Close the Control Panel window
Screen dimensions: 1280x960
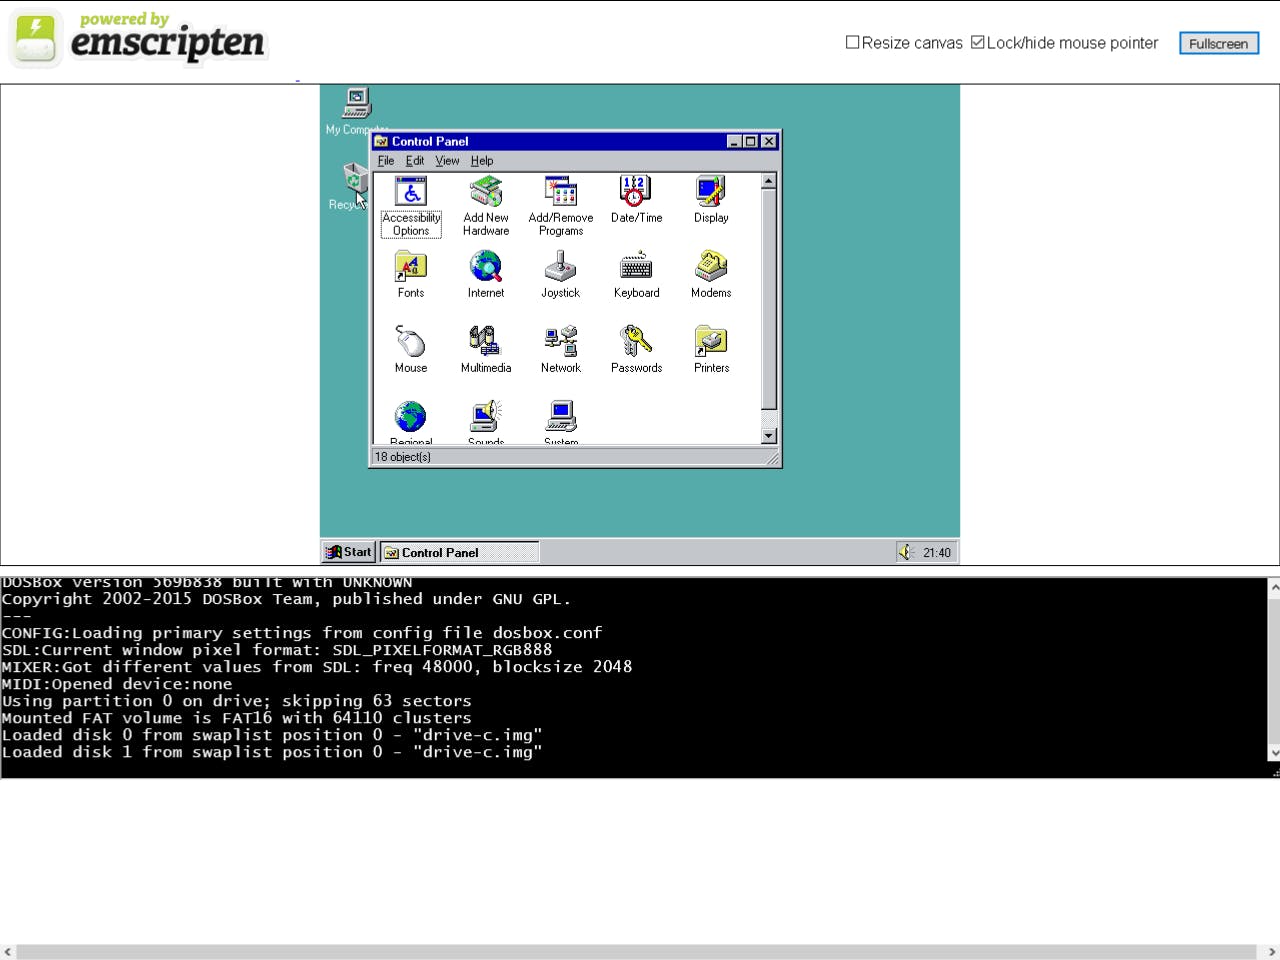click(x=769, y=141)
